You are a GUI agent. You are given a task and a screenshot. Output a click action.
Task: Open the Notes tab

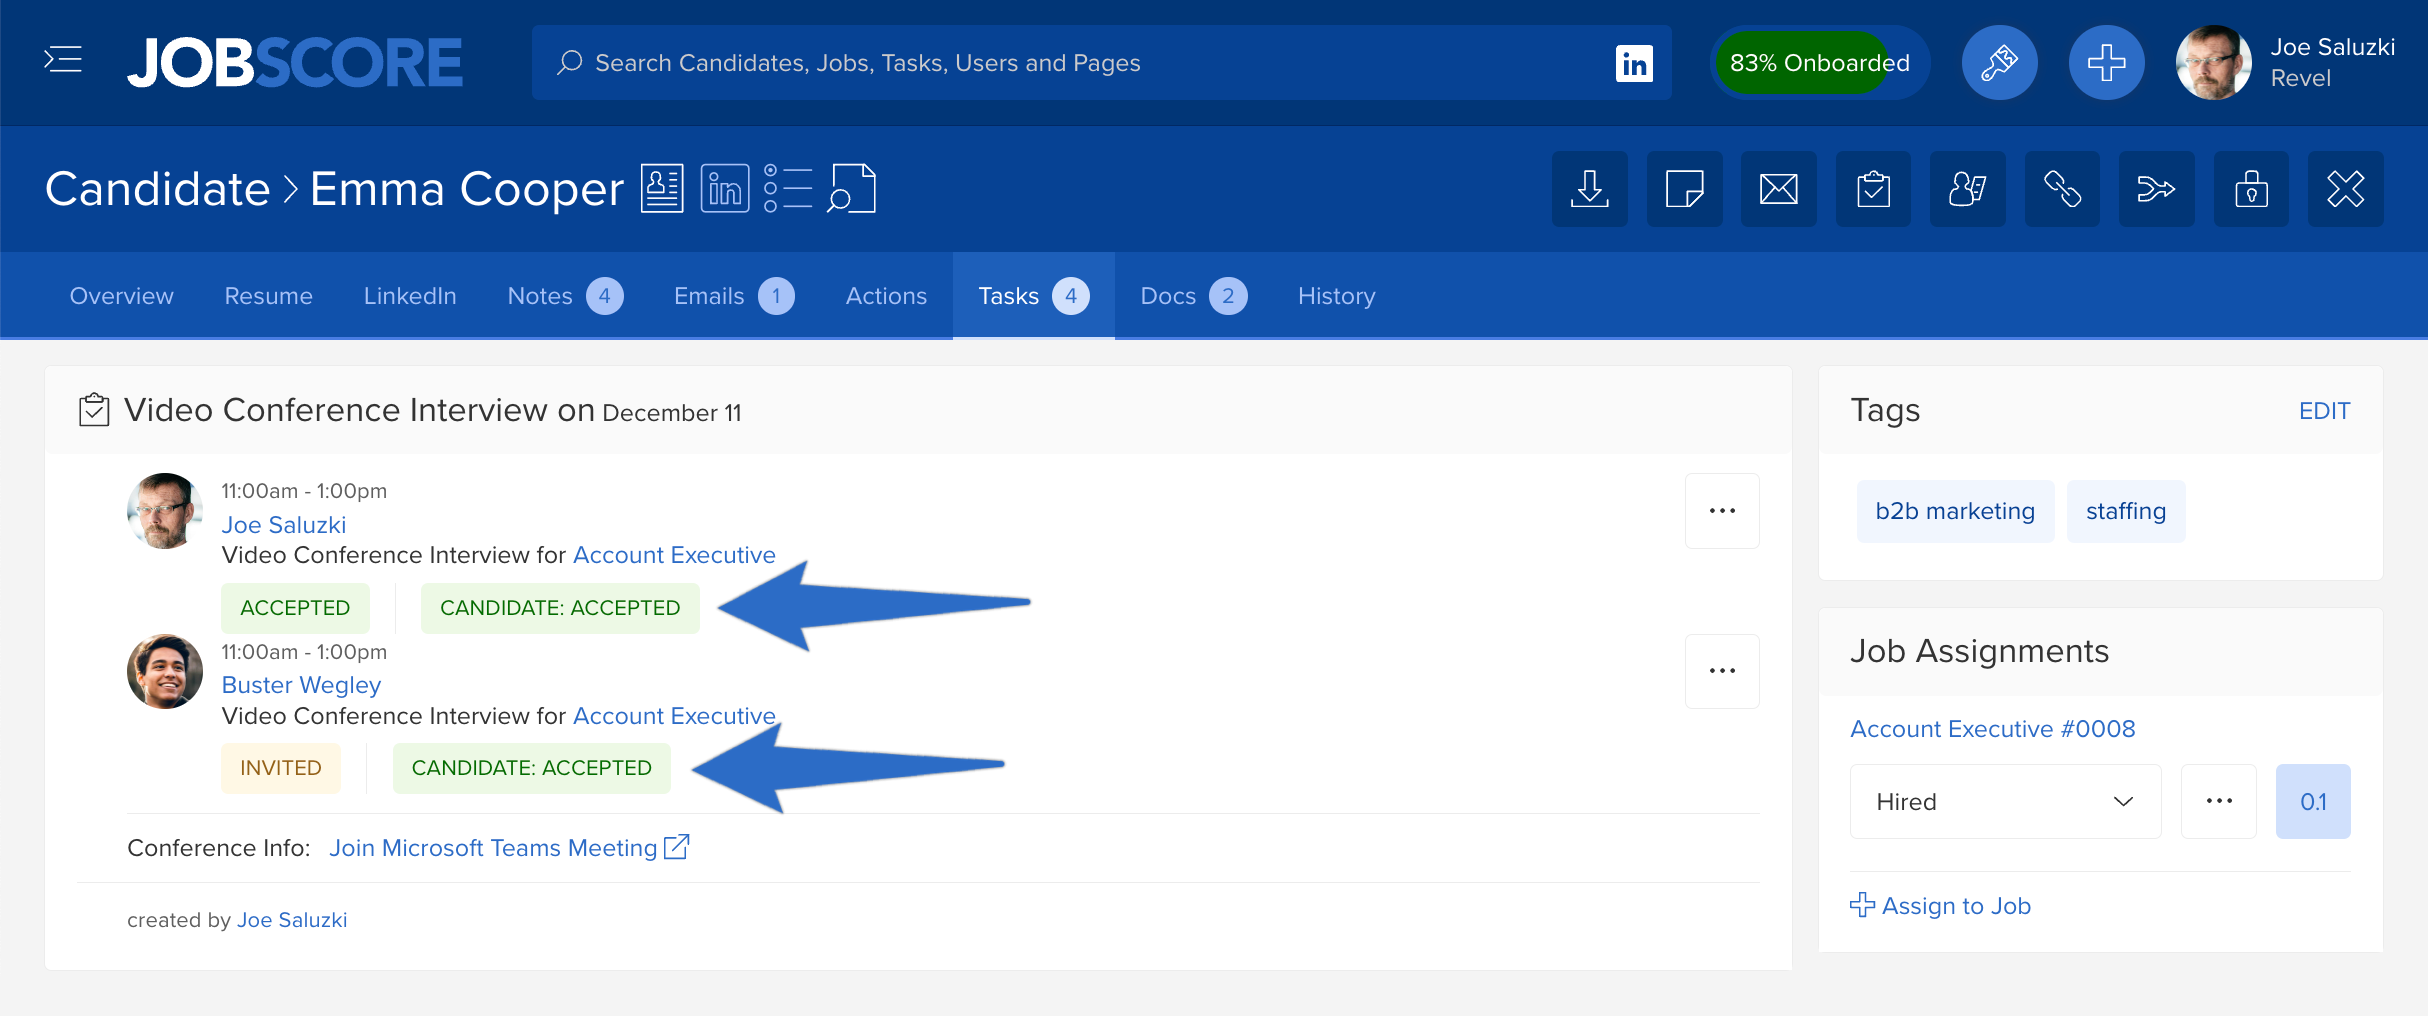pos(565,296)
